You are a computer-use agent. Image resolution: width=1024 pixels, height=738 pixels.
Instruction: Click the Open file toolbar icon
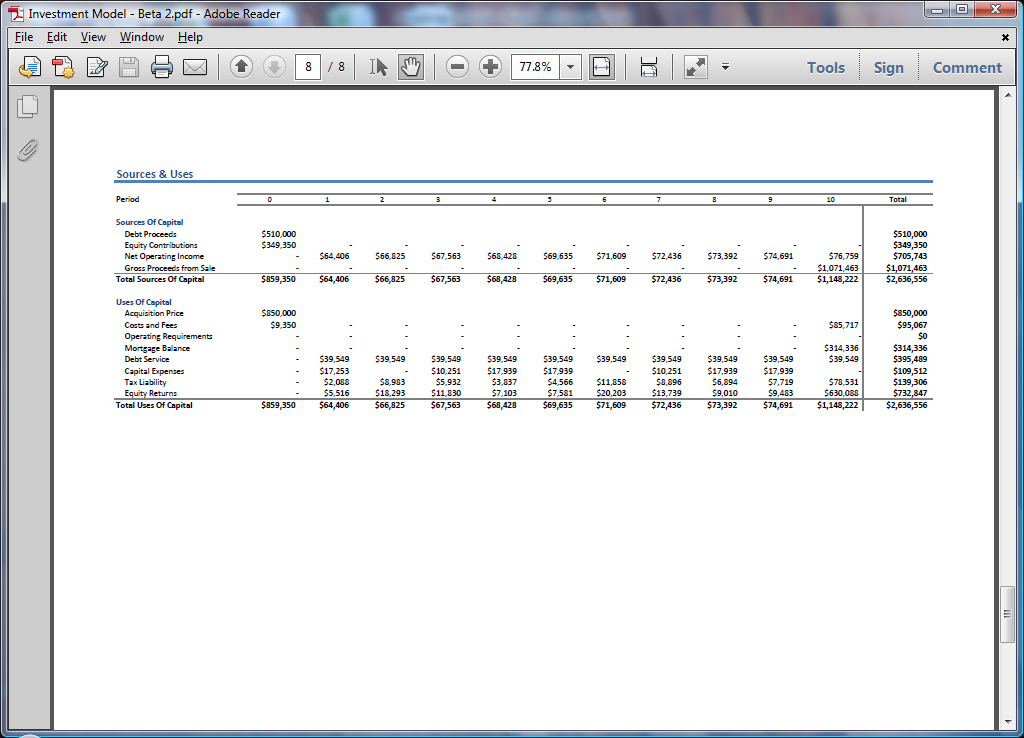click(31, 67)
